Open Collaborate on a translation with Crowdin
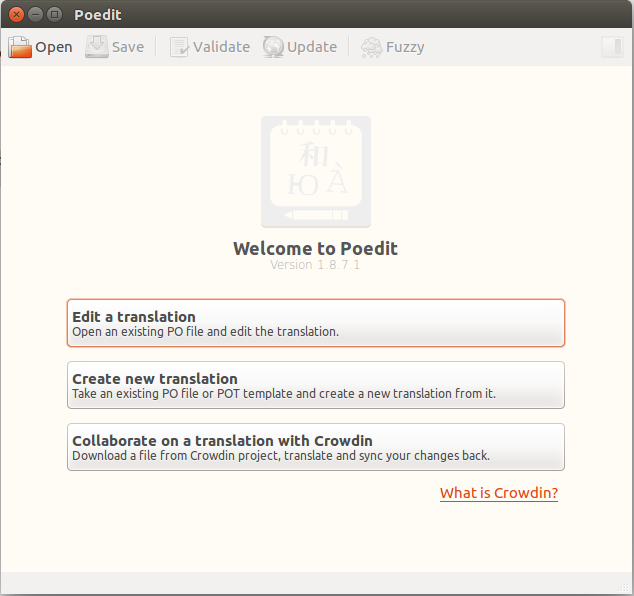 tap(315, 447)
